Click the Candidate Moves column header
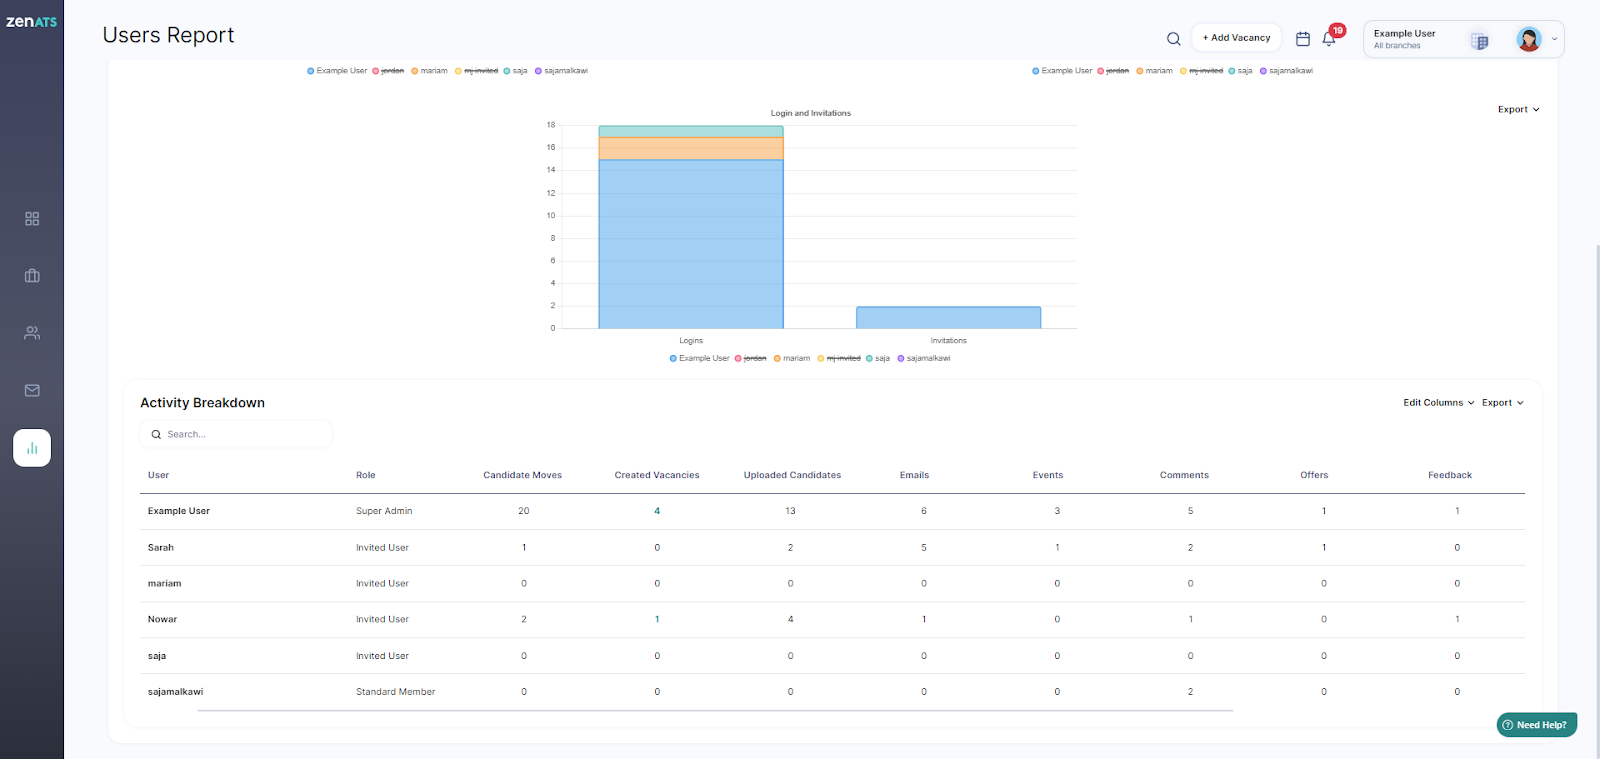 [523, 475]
